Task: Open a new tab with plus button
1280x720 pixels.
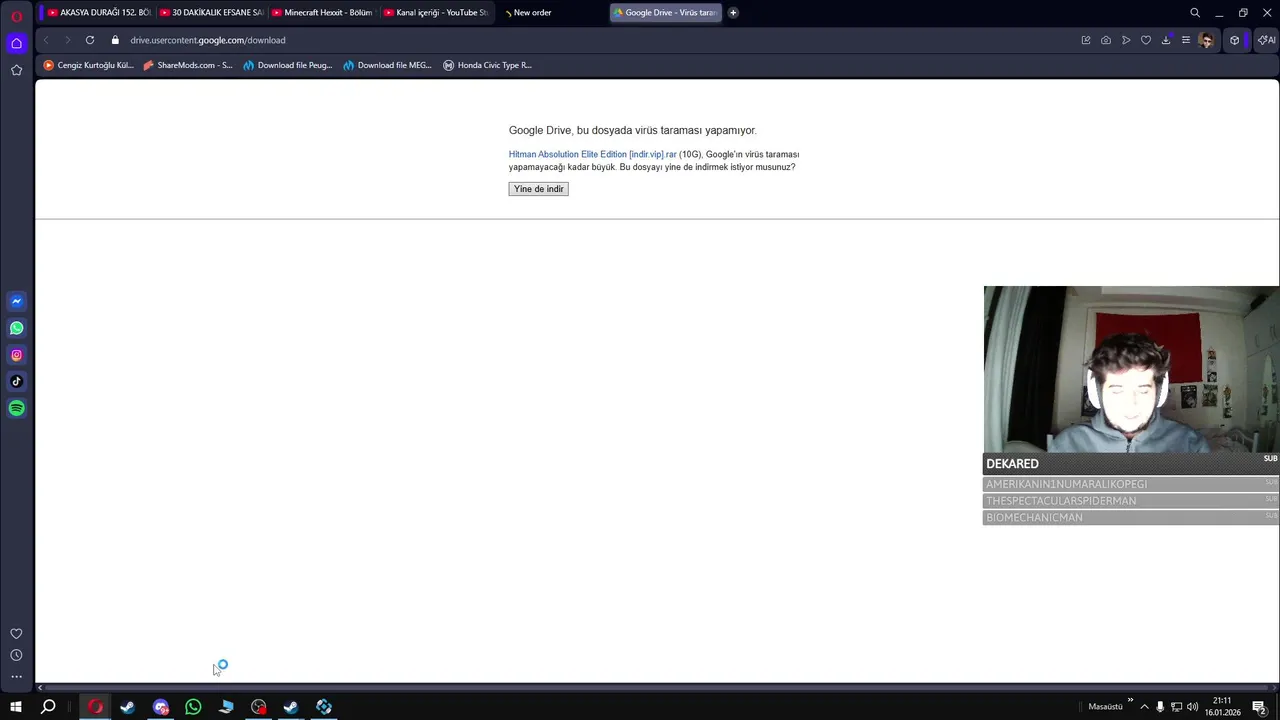Action: pyautogui.click(x=733, y=13)
